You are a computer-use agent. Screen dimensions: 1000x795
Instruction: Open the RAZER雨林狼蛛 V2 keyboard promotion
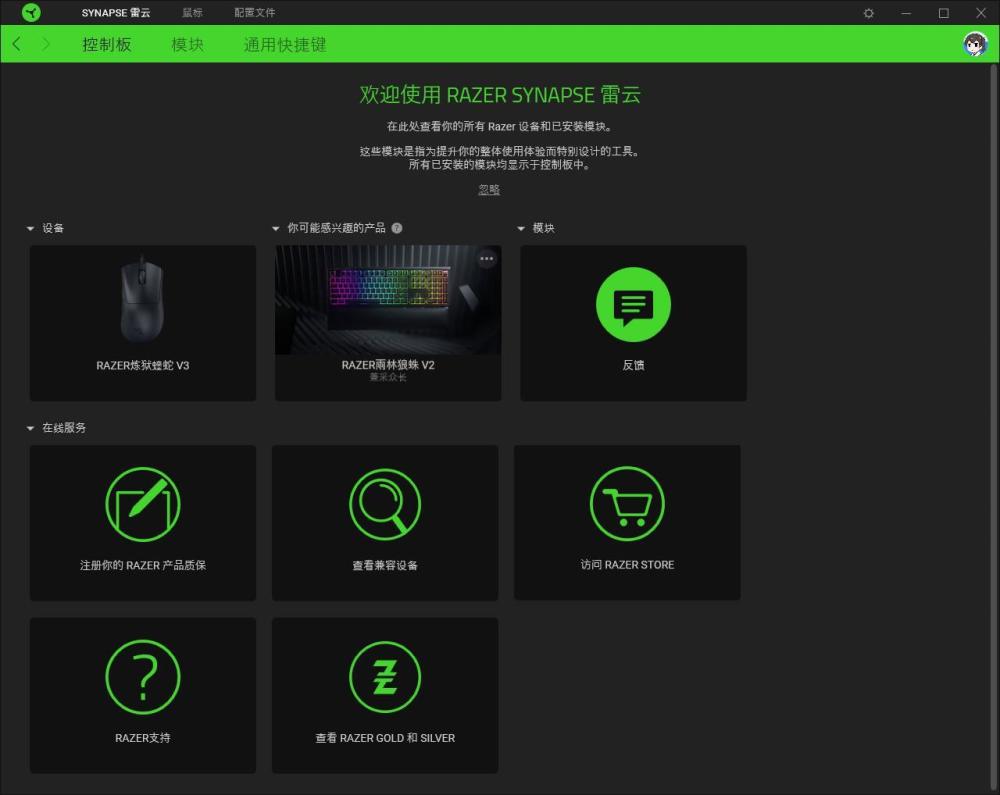tap(388, 323)
